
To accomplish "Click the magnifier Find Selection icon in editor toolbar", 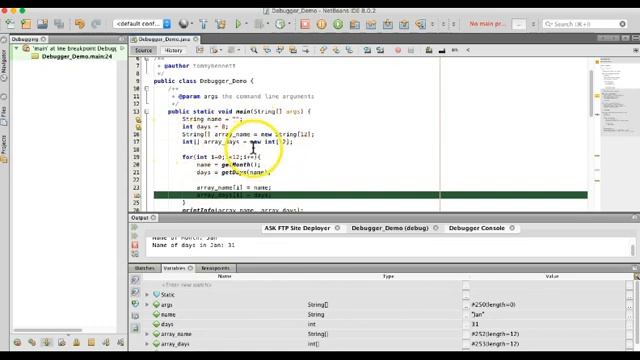I will point(254,50).
